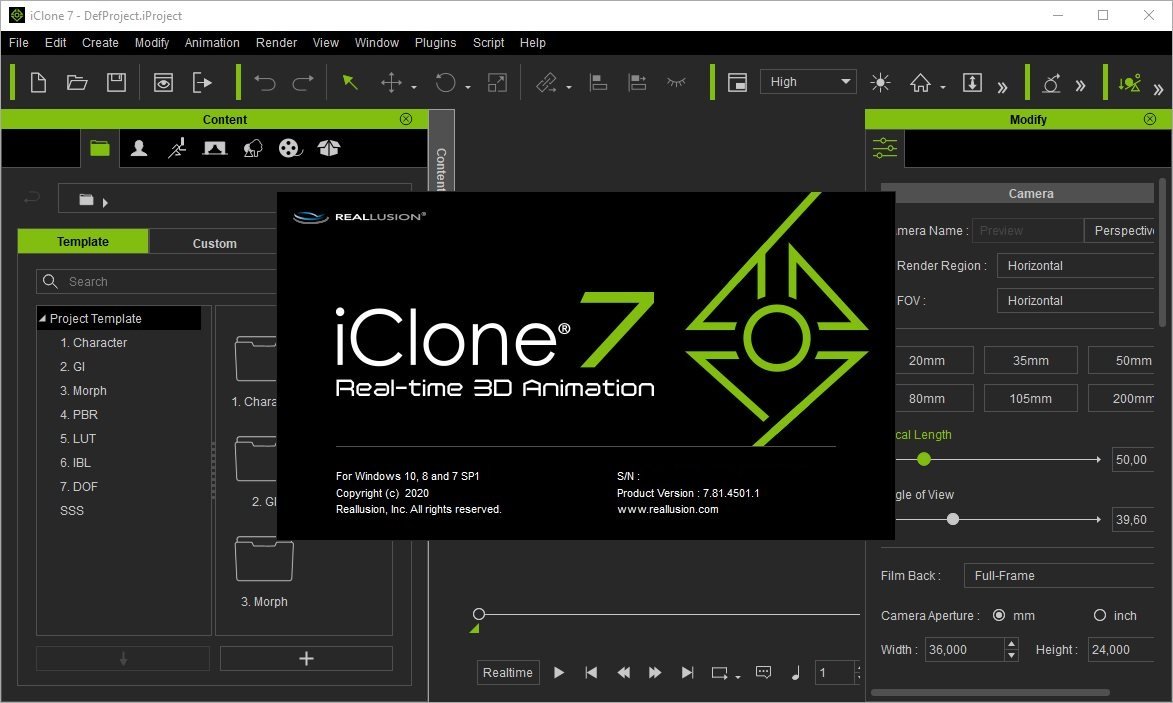The image size is (1173, 703).
Task: Open the Film Back Full-Frame dropdown
Action: [1059, 575]
